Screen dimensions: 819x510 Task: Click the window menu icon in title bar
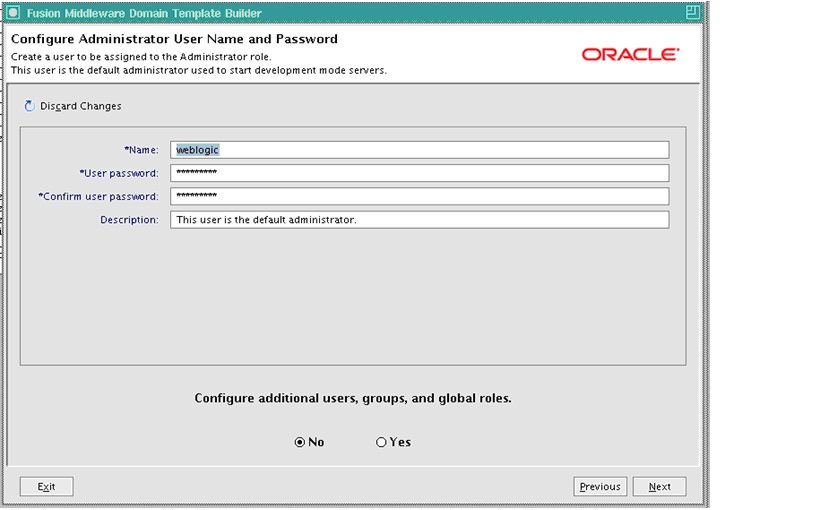point(13,13)
